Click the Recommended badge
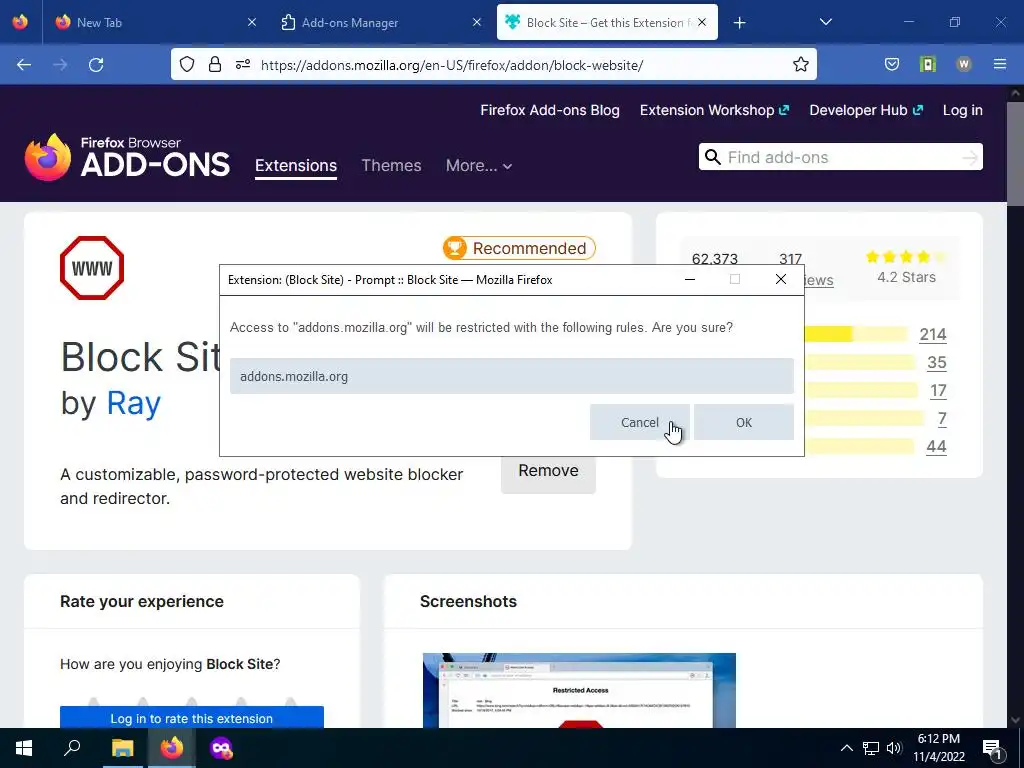 coord(519,248)
